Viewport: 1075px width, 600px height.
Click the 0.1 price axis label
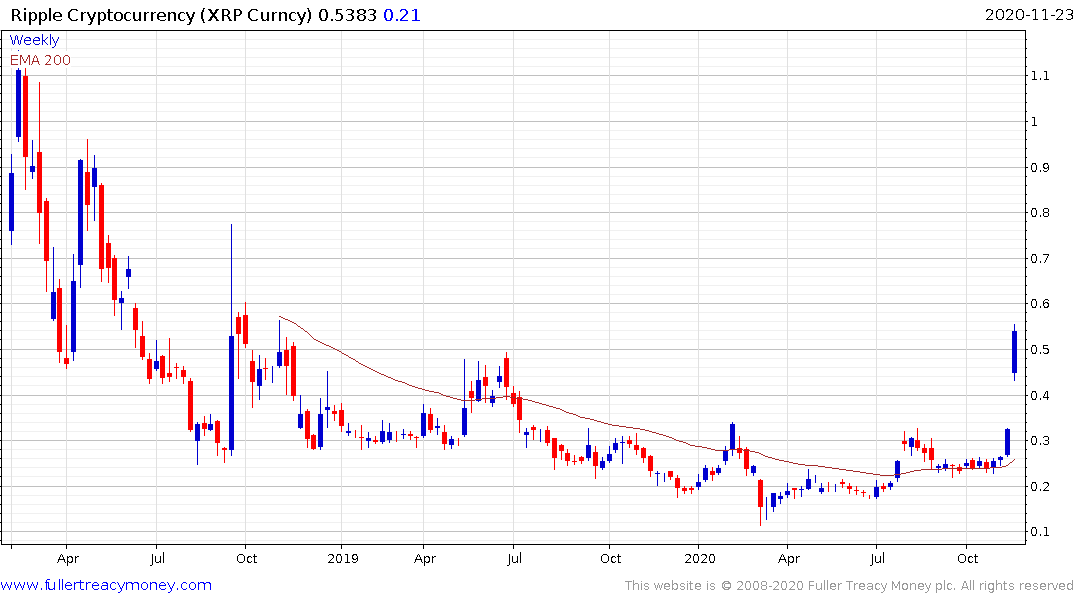1039,531
